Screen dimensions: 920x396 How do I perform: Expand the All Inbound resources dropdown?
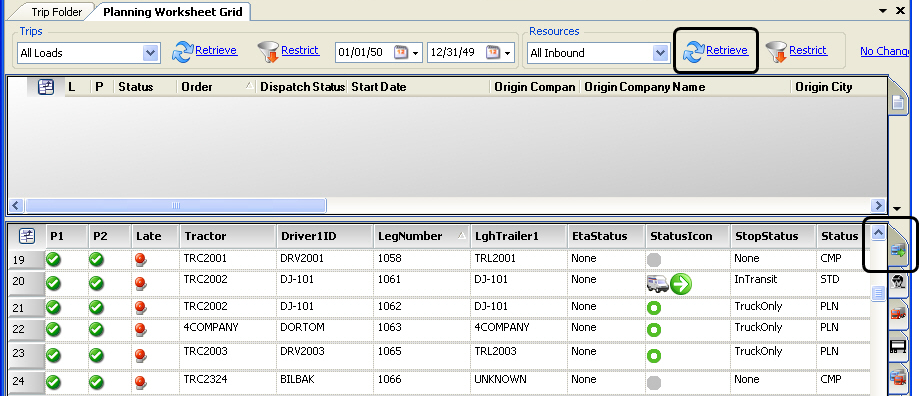pyautogui.click(x=661, y=53)
